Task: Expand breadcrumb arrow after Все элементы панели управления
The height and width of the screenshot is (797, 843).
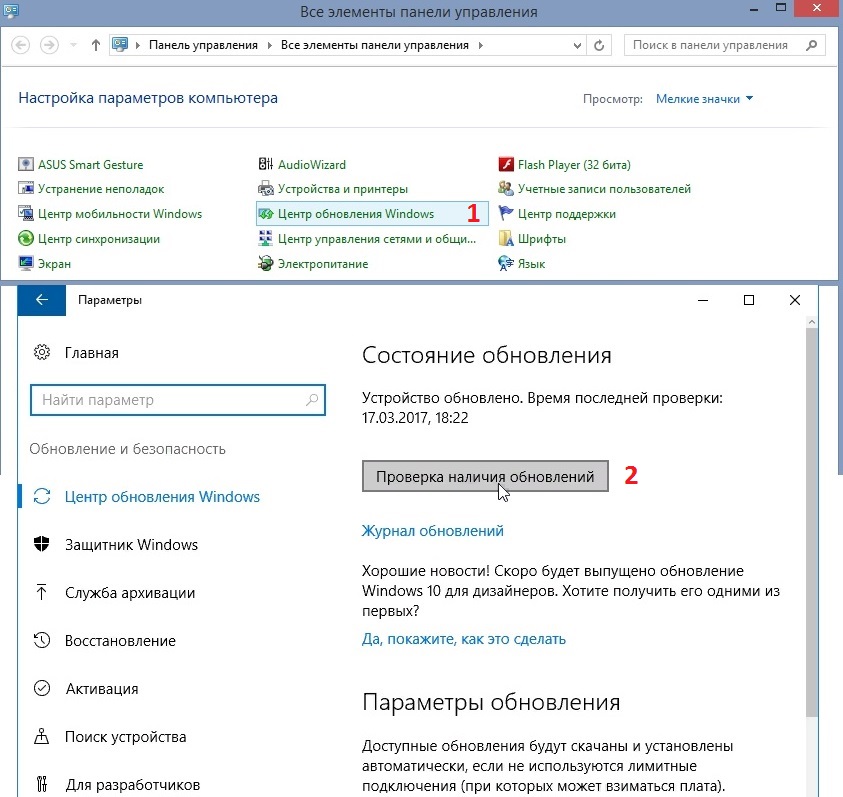Action: 480,45
